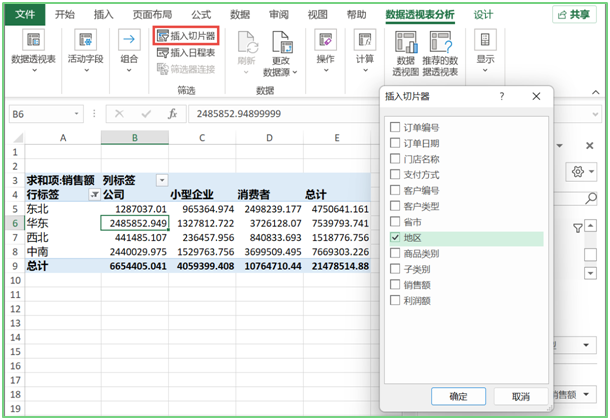Click the filter funnel icon in field pane
Viewport: 610px width, 420px height.
[x=578, y=228]
